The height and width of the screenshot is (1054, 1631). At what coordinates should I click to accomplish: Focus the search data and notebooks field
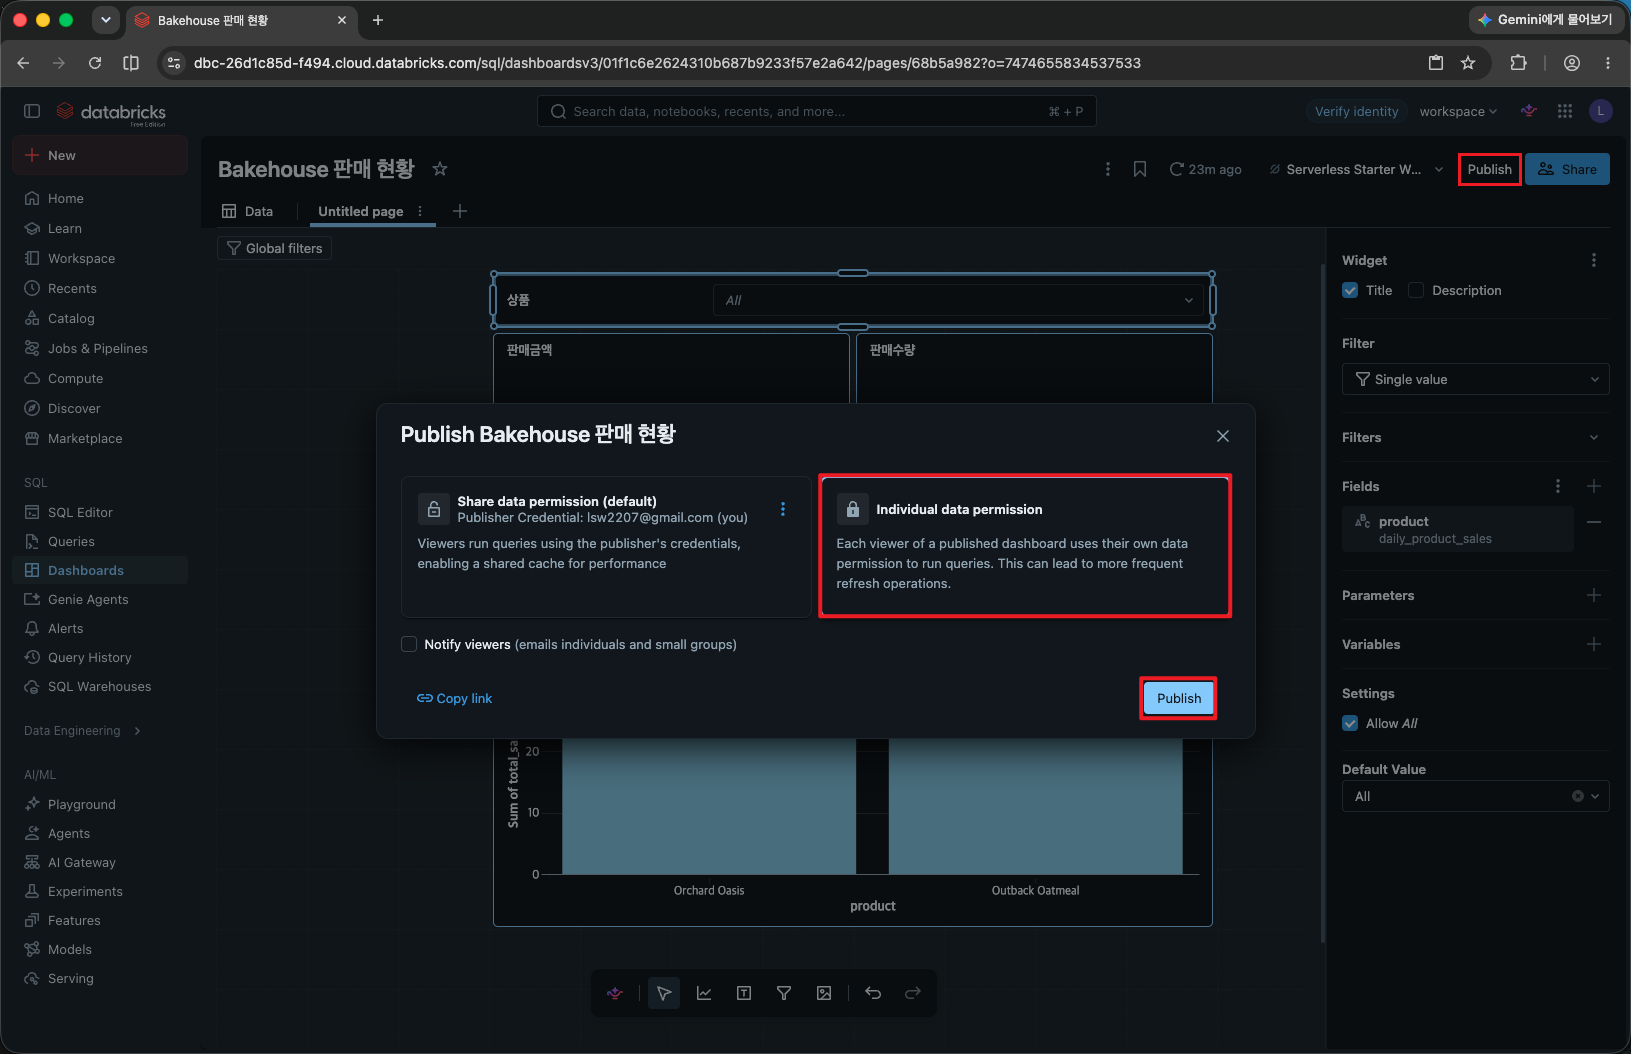click(x=816, y=111)
